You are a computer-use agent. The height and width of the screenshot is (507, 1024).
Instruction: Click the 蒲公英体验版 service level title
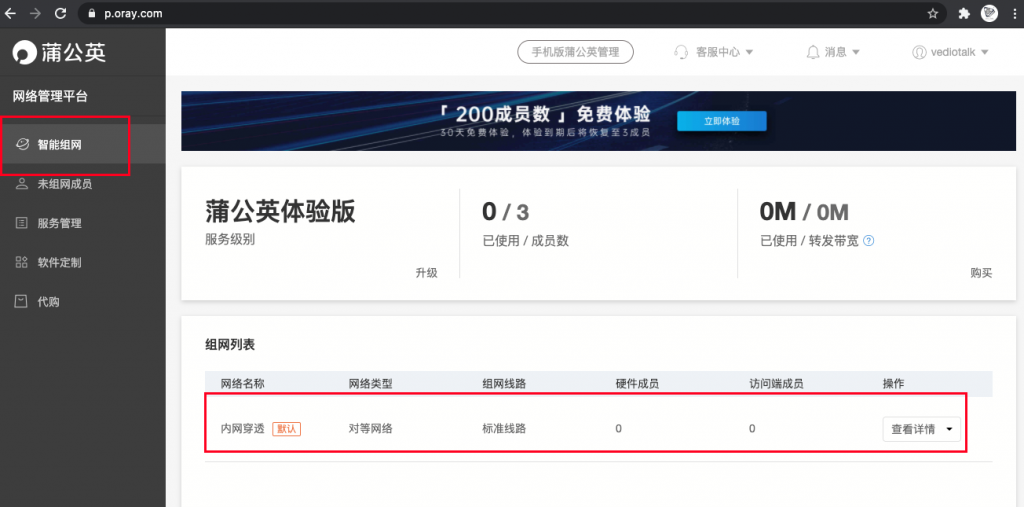[x=280, y=212]
